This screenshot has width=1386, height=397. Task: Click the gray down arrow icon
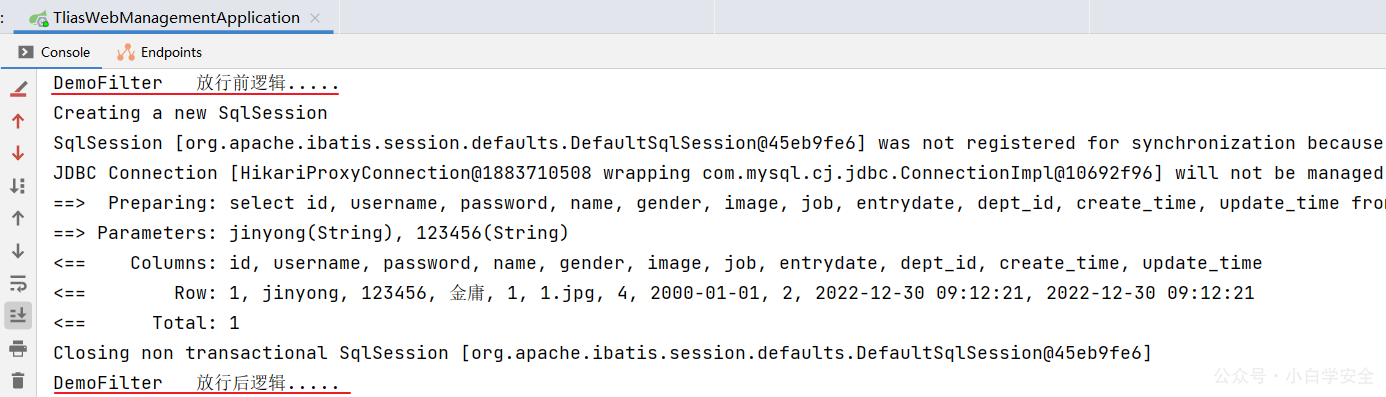pos(18,251)
